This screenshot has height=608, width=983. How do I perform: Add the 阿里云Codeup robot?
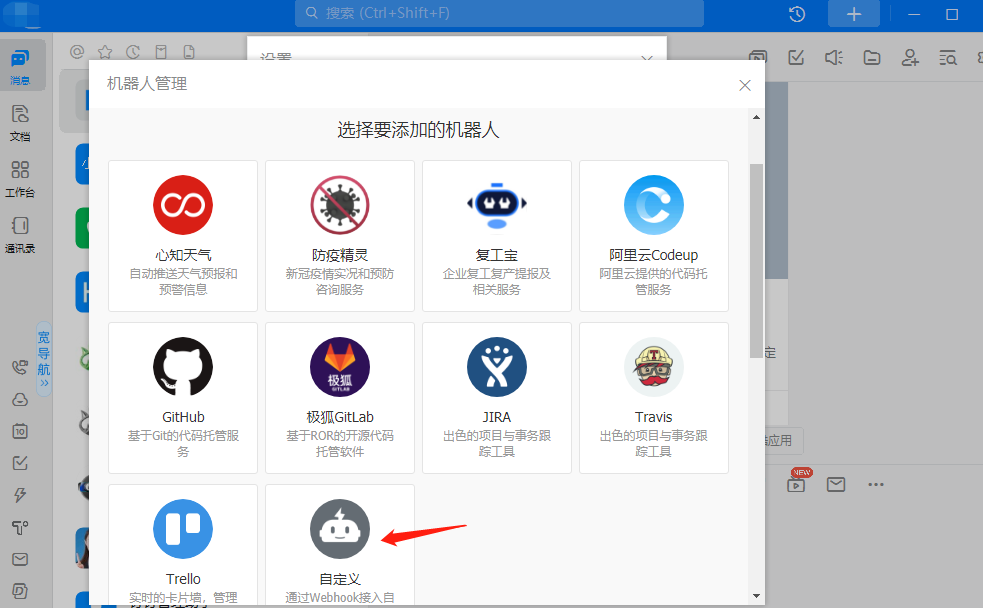click(x=653, y=236)
